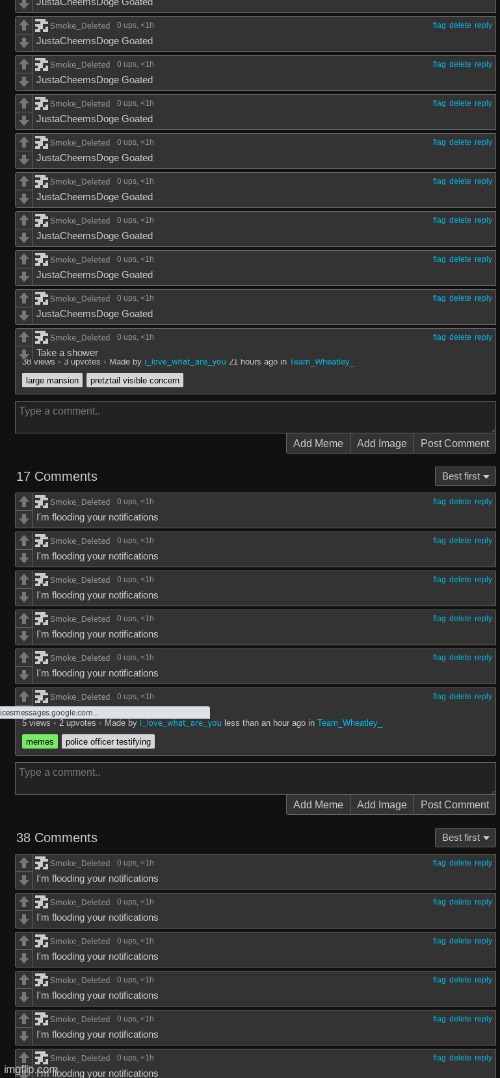The image size is (500, 1078).
Task: Click avatar of first comment under "38 Comments"
Action: click(41, 863)
